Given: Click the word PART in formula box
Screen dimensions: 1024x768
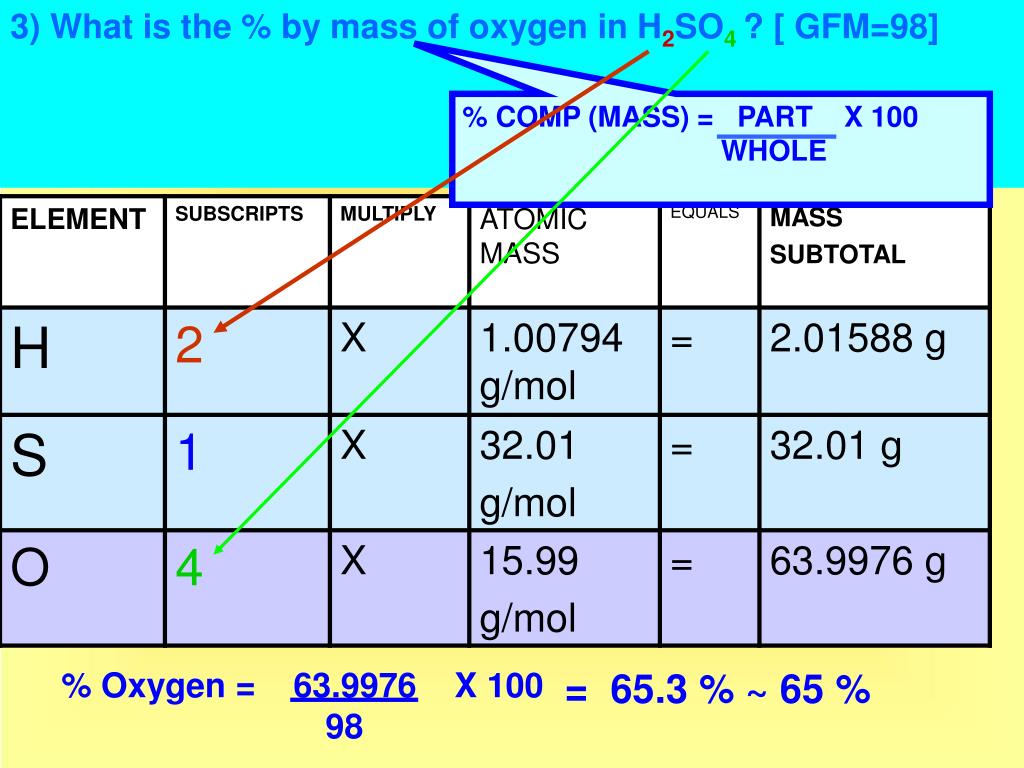Looking at the screenshot, I should tap(775, 117).
